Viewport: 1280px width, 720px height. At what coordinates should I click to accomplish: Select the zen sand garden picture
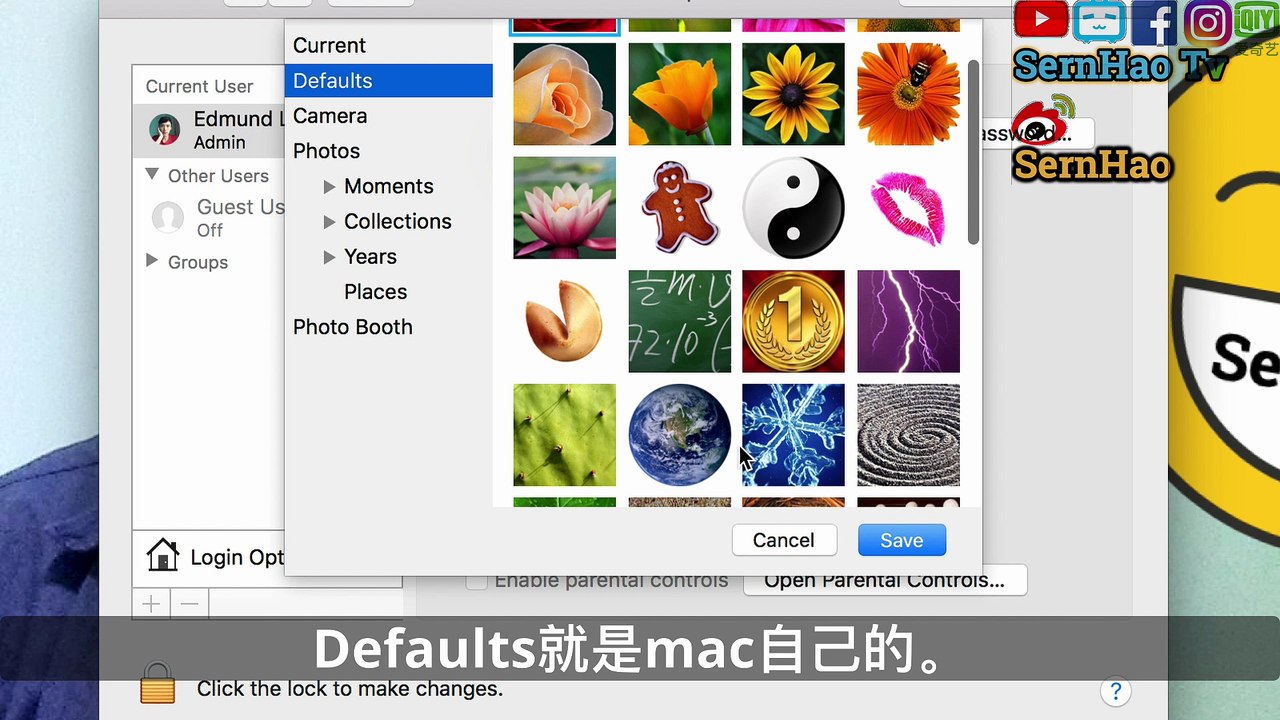coord(909,435)
